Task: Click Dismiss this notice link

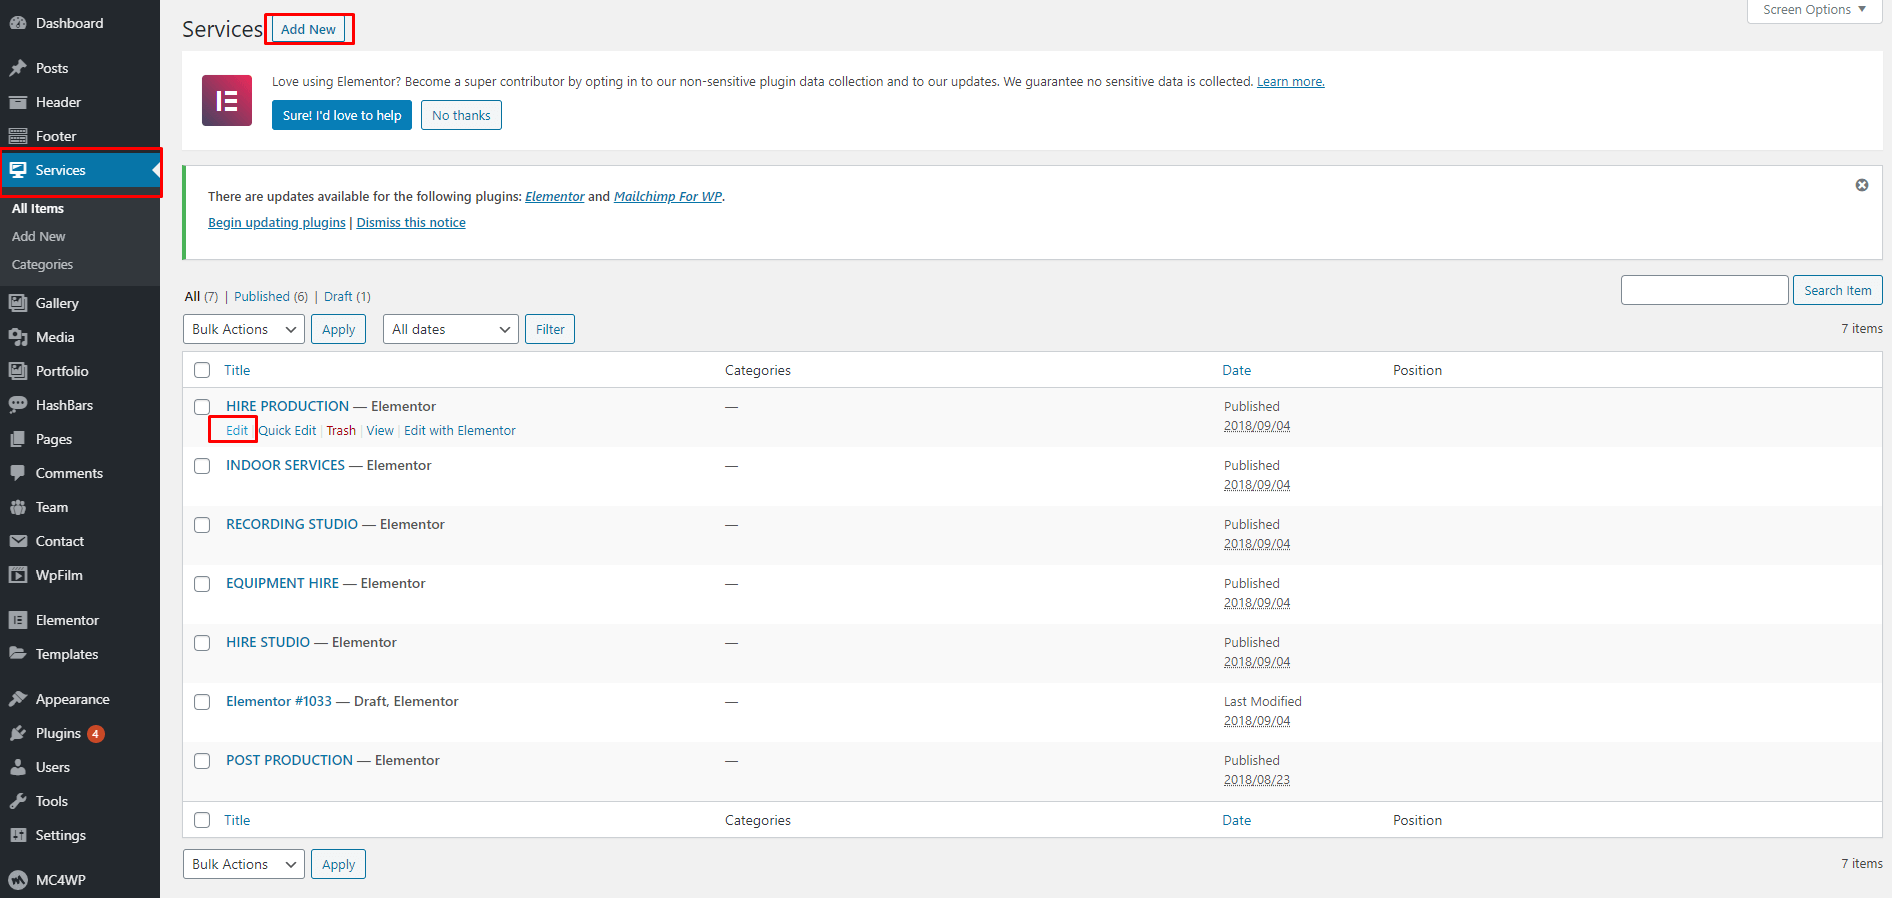Action: tap(411, 223)
